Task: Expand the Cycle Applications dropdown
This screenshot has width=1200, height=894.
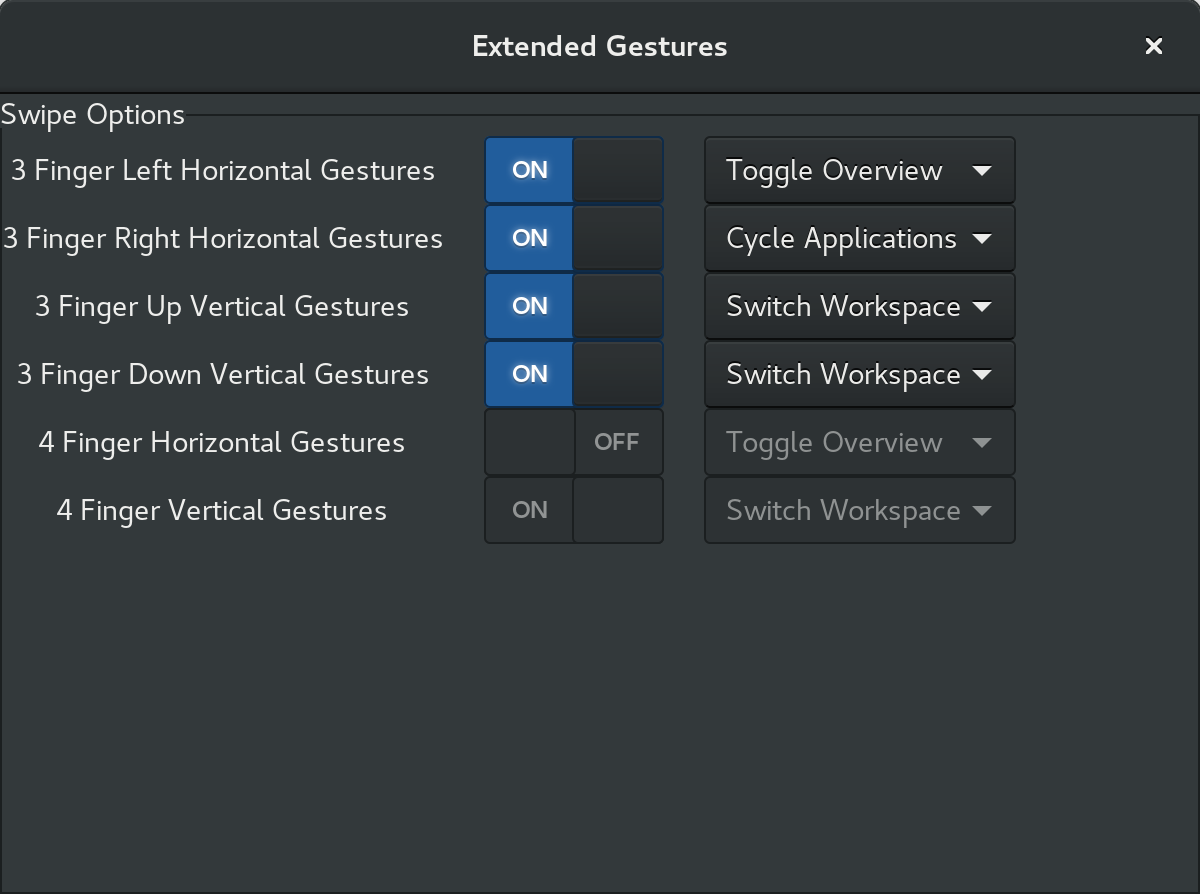Action: point(859,238)
